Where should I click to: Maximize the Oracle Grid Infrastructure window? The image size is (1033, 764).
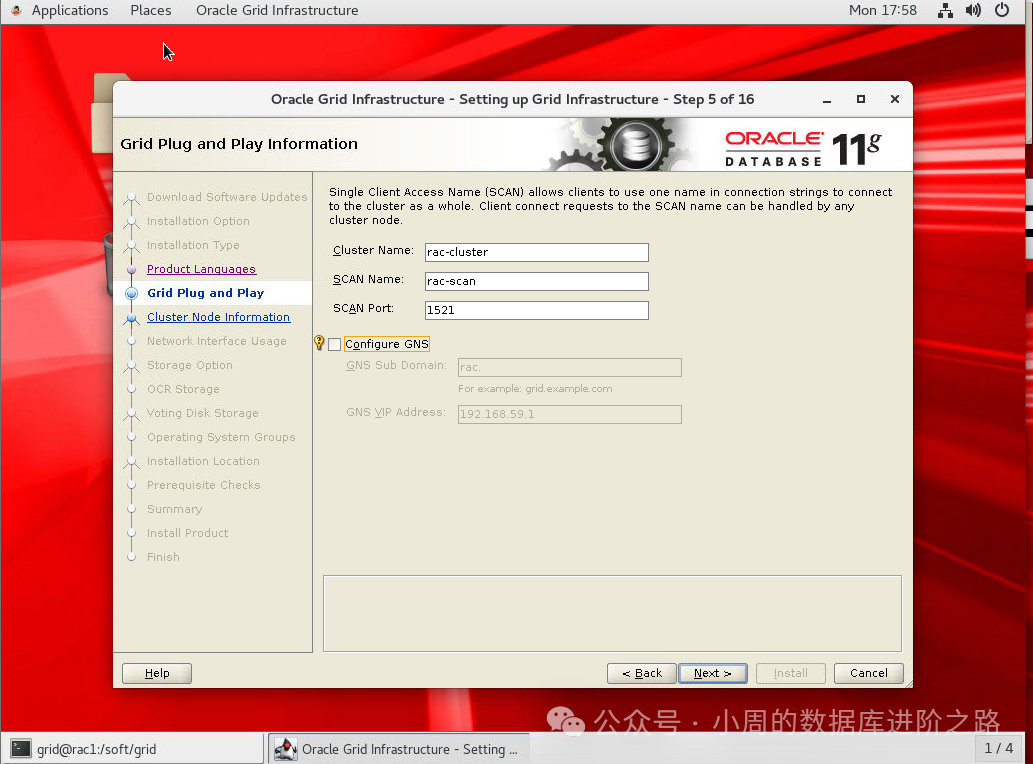point(860,99)
